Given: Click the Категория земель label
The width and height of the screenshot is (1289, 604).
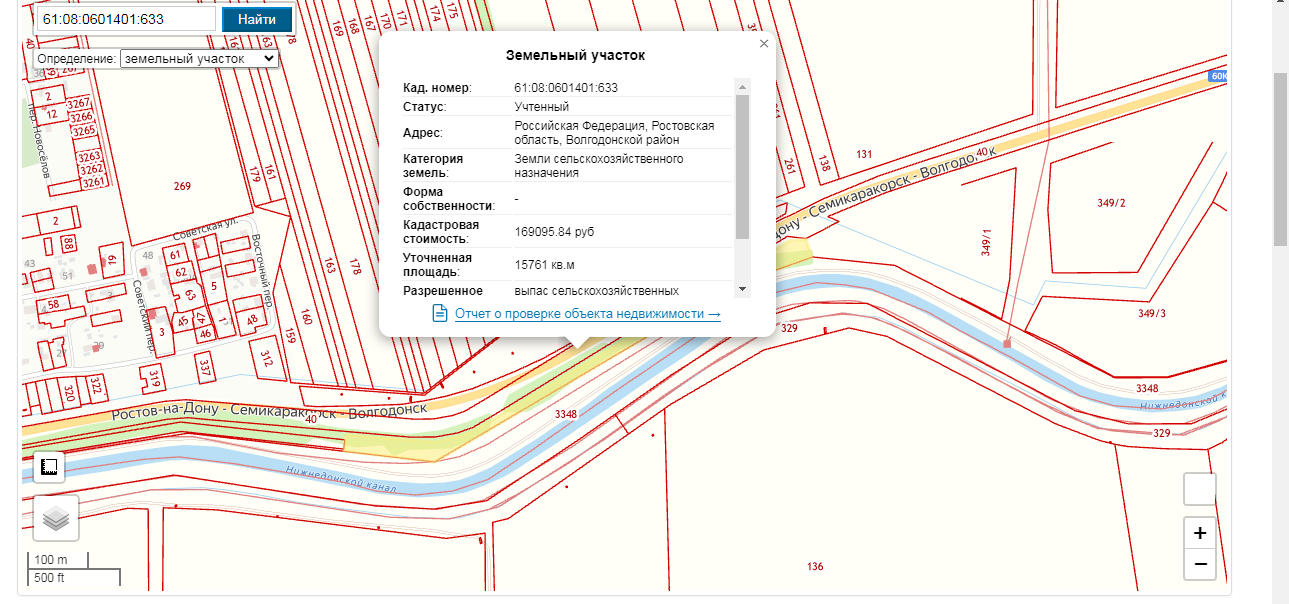Looking at the screenshot, I should tap(433, 166).
